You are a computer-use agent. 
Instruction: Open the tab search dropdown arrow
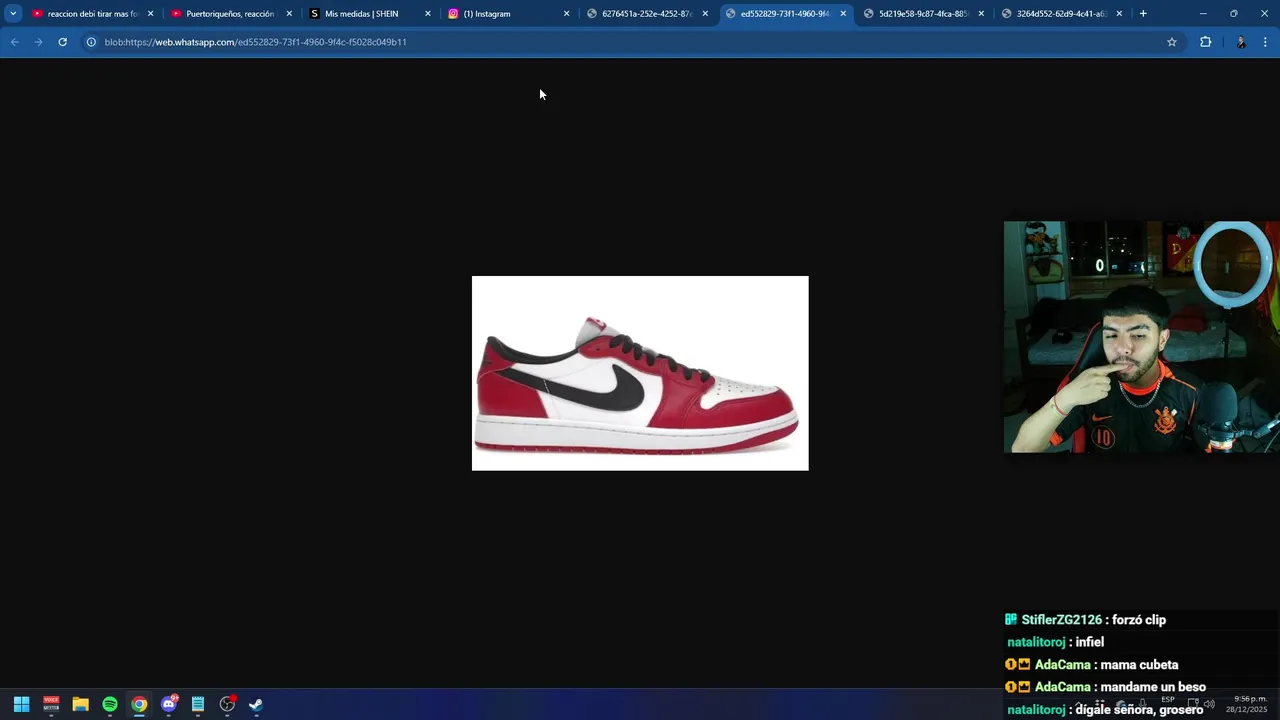[x=13, y=14]
